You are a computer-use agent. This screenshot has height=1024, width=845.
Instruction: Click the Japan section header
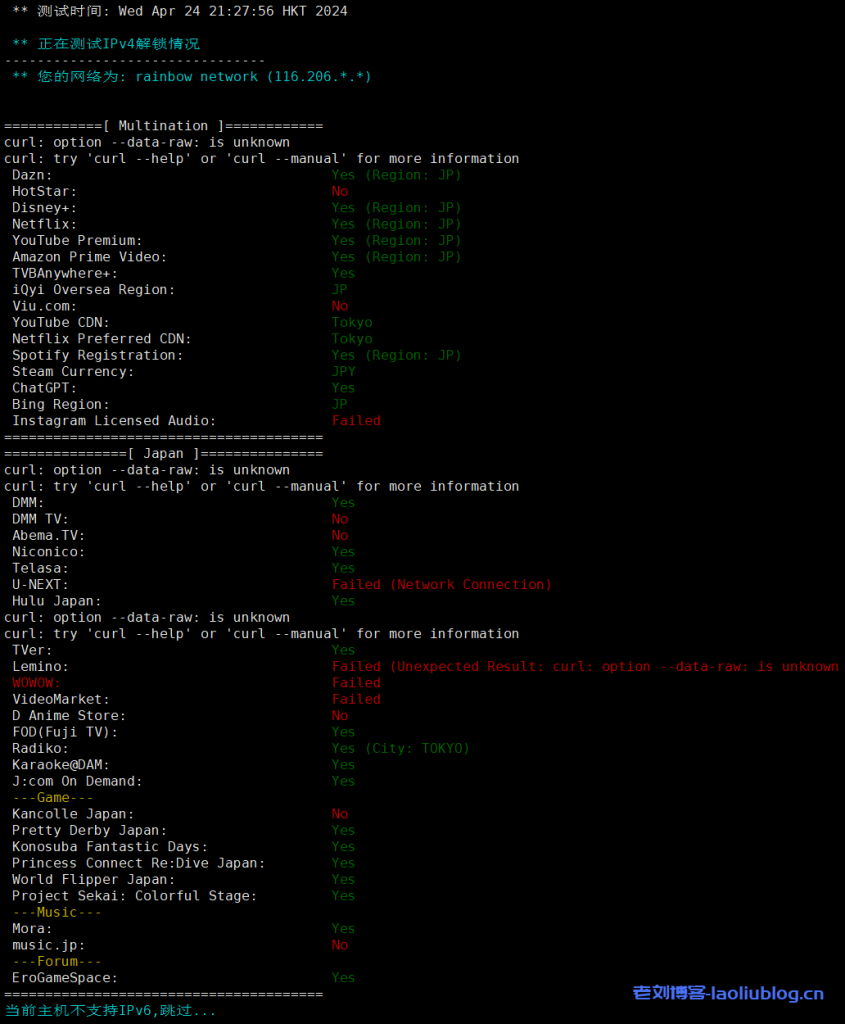click(163, 454)
